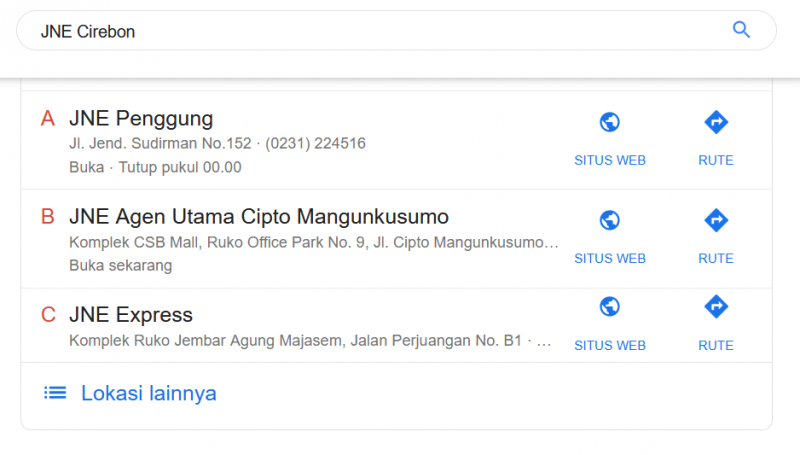Click the blue search magnifier icon
This screenshot has height=455, width=800.
(741, 30)
